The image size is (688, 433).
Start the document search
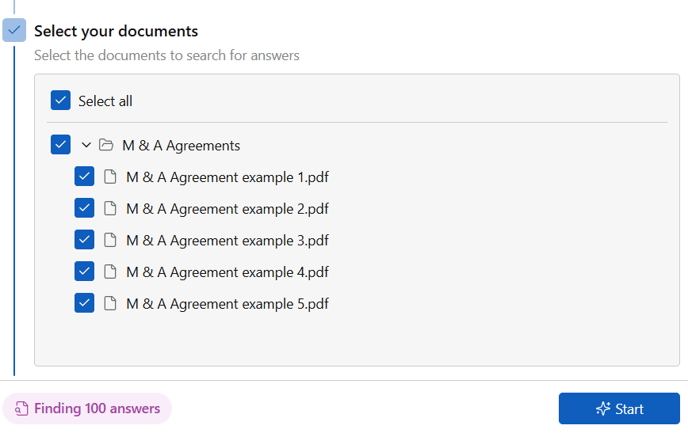619,408
